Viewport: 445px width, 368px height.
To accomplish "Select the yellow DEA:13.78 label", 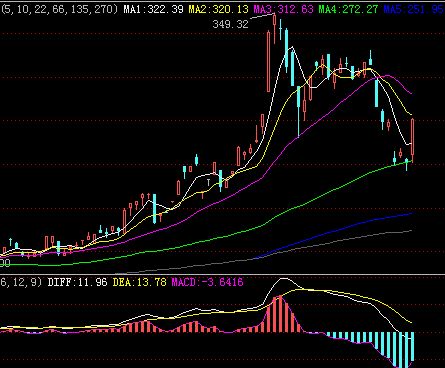I will pos(139,282).
